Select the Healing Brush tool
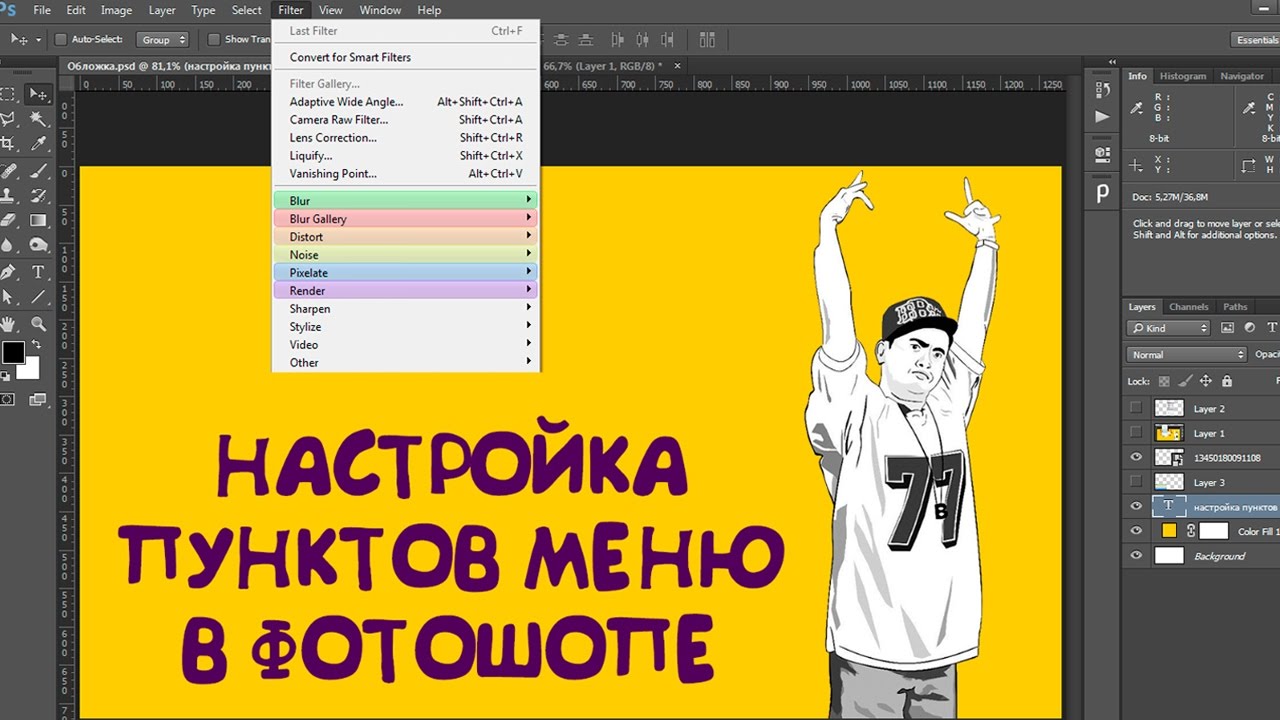 click(x=8, y=170)
